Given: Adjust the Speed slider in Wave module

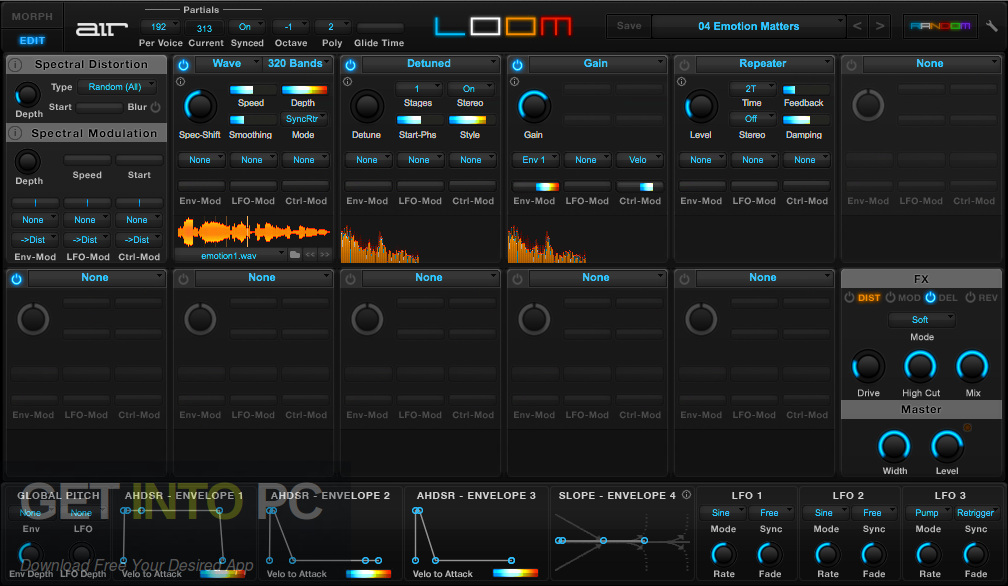Looking at the screenshot, I should [x=252, y=89].
